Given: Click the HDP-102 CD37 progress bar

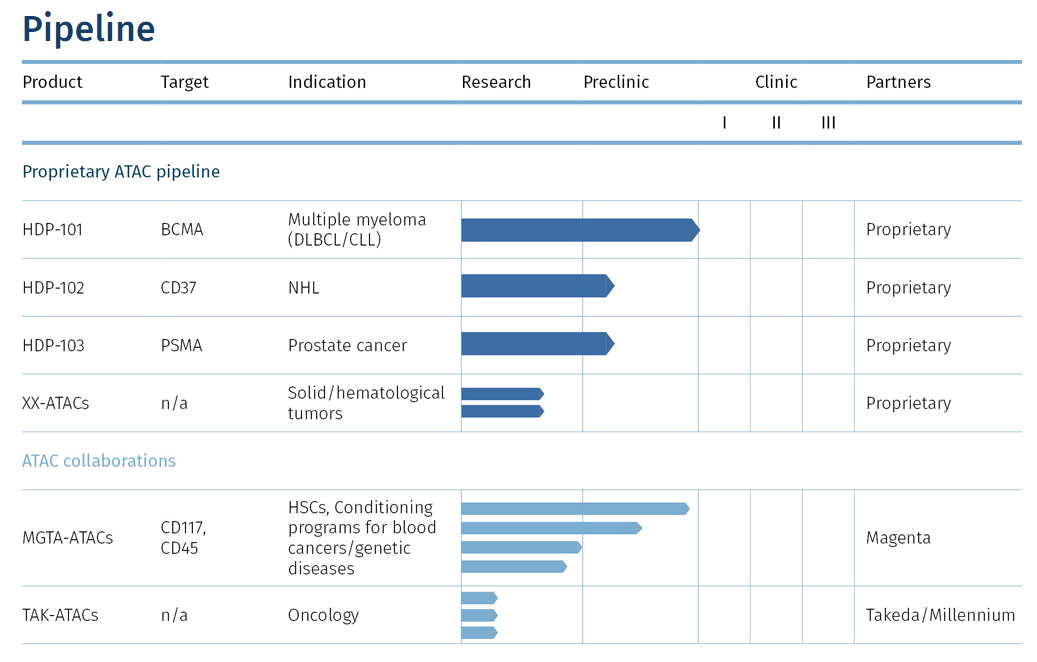Looking at the screenshot, I should pyautogui.click(x=536, y=286).
